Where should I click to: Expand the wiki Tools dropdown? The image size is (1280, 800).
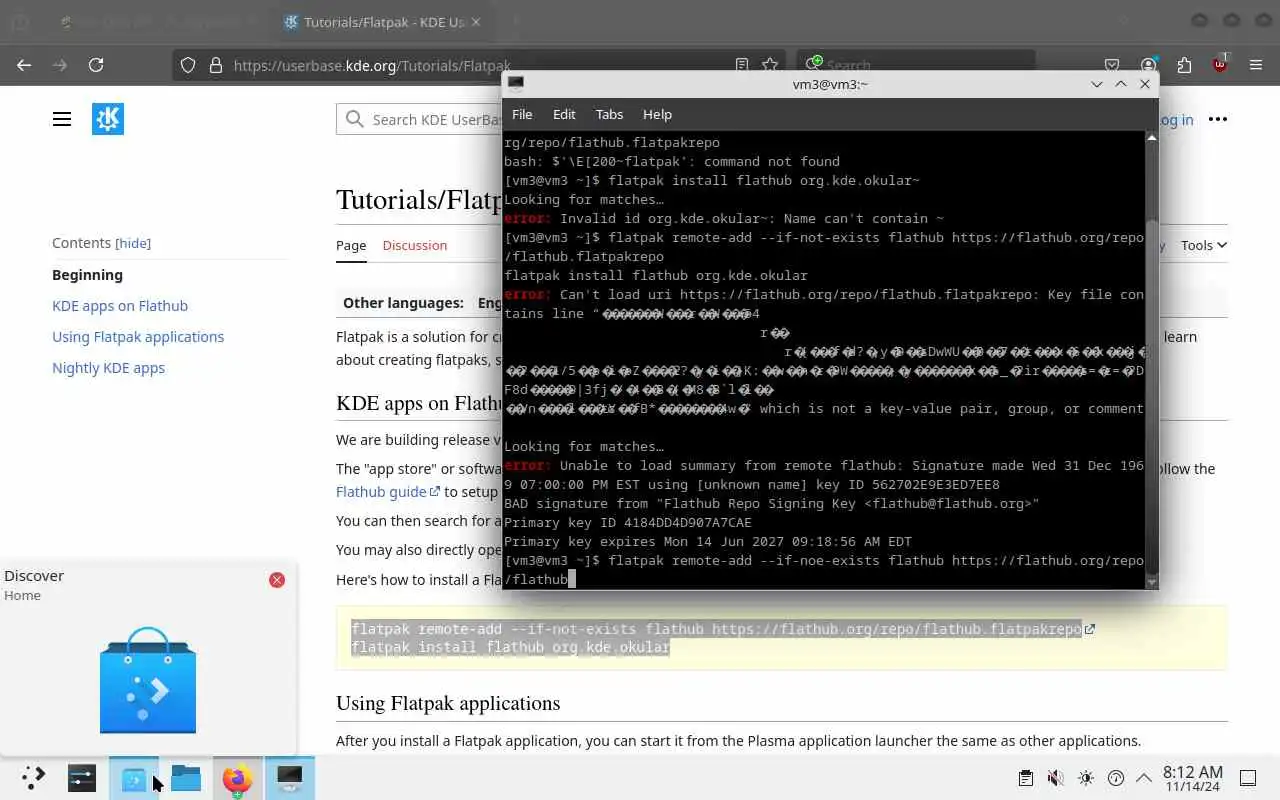point(1203,245)
